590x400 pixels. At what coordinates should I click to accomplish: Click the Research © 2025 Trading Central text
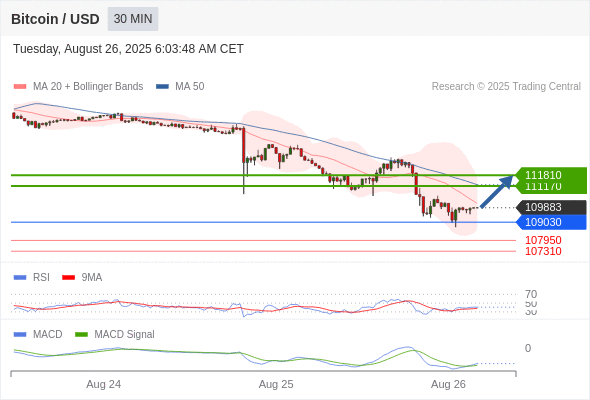pos(506,87)
